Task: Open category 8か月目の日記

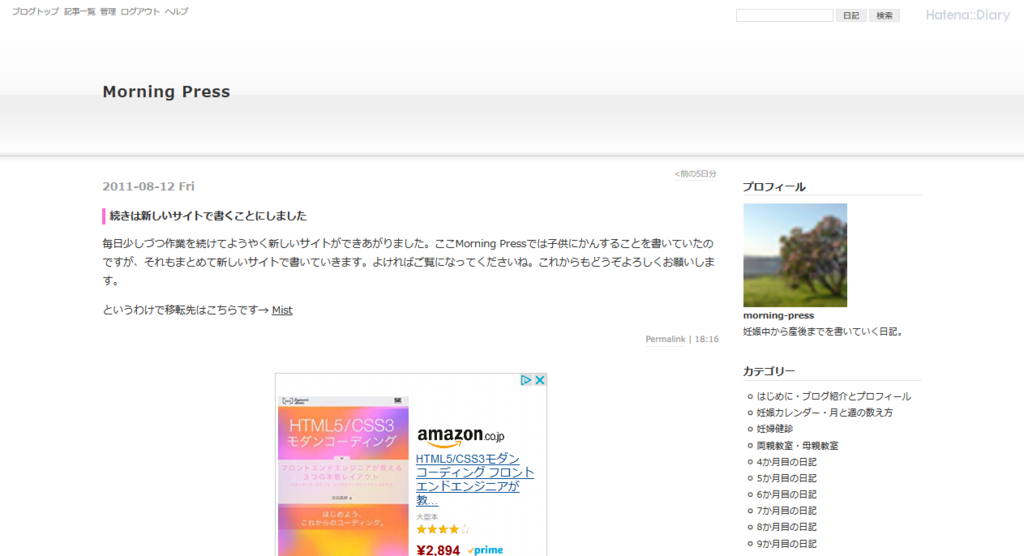Action: [786, 527]
